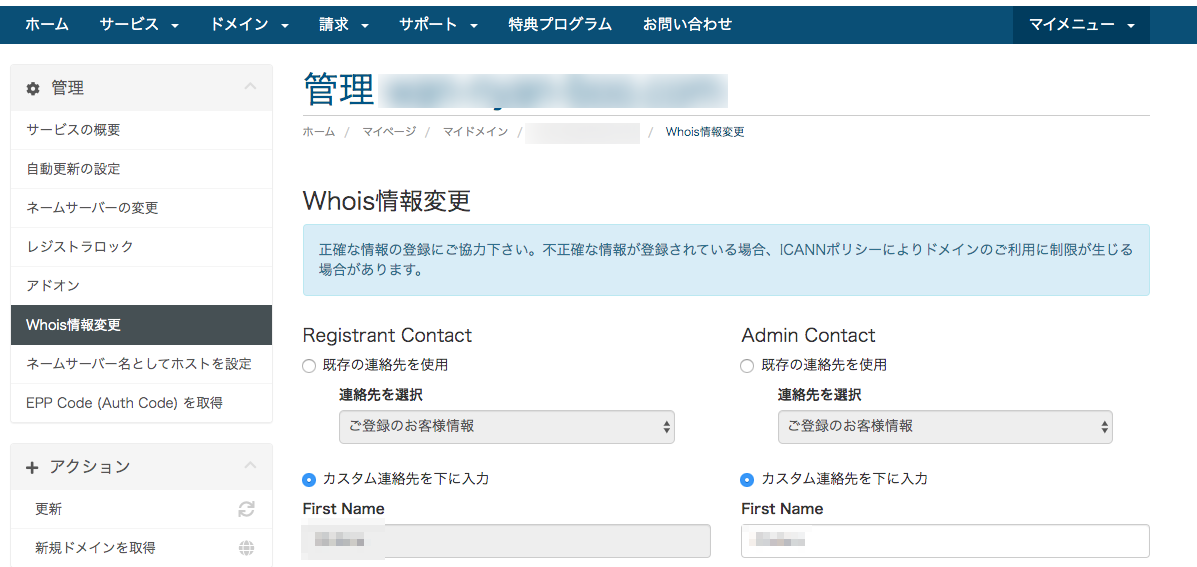Image resolution: width=1197 pixels, height=567 pixels.
Task: Click the plus icon beside アクション
Action: click(x=32, y=467)
